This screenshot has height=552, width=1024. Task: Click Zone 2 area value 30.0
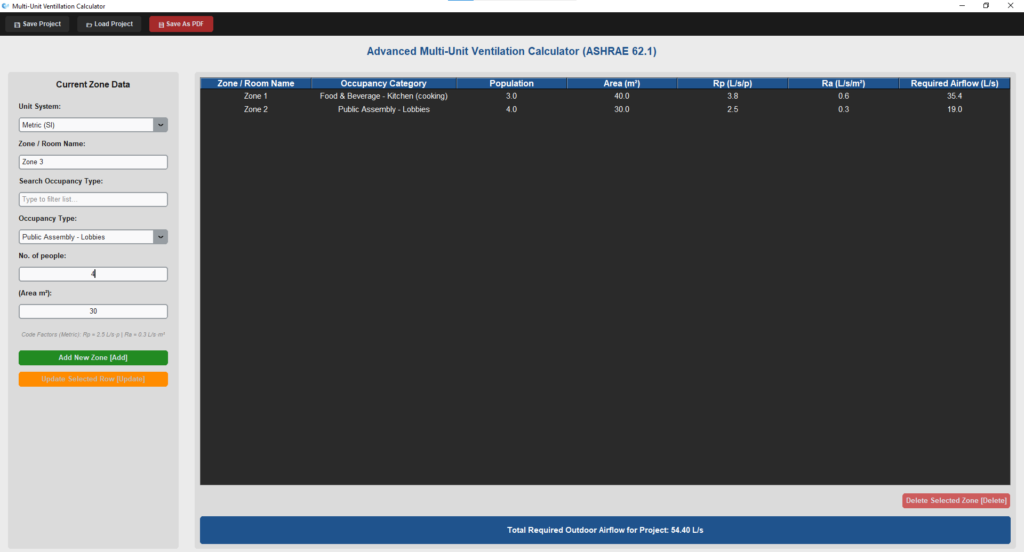tap(622, 109)
